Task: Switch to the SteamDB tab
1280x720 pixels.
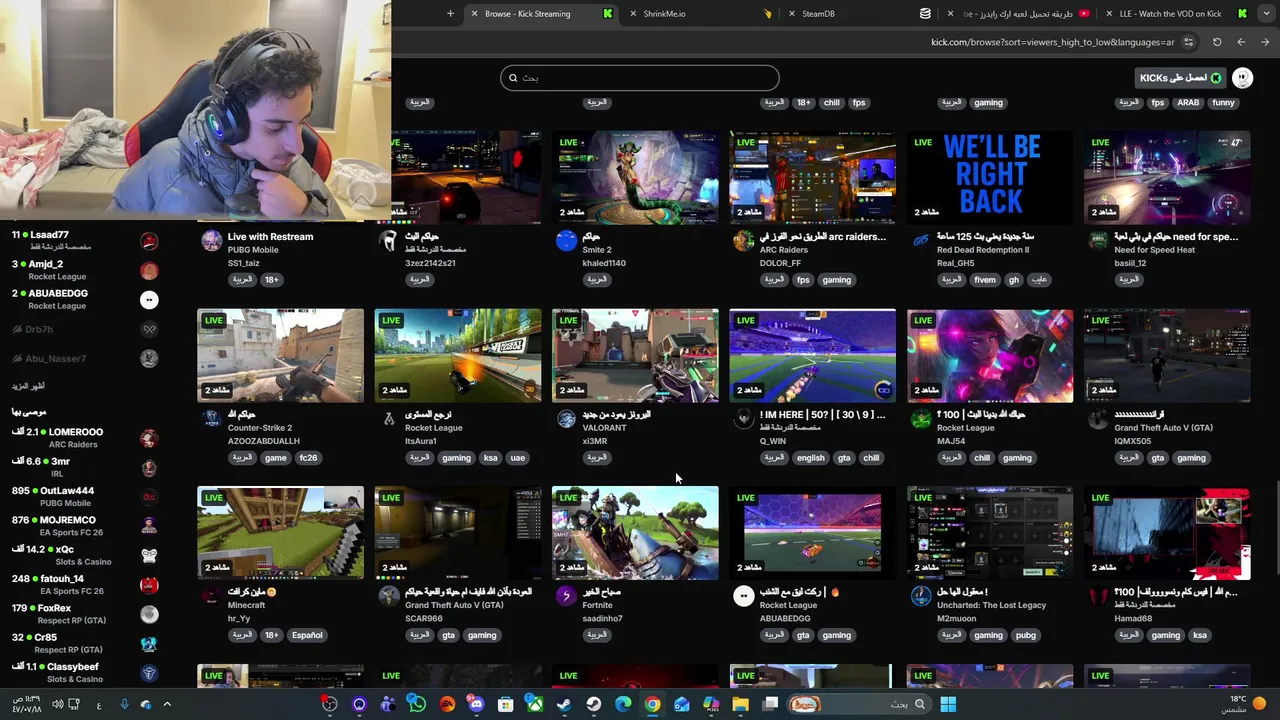Action: (860, 14)
